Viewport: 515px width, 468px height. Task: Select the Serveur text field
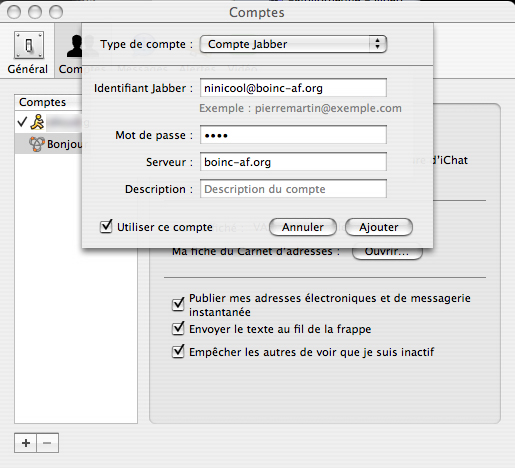[x=293, y=162]
